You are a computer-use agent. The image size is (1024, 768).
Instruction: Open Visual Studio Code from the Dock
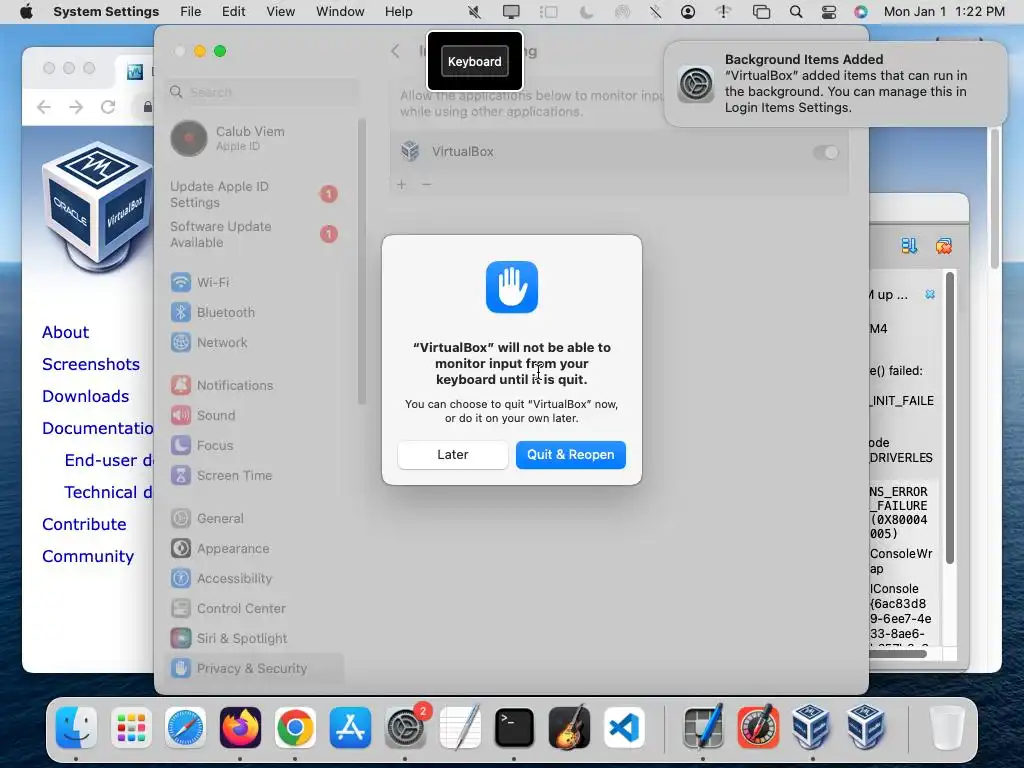[624, 727]
